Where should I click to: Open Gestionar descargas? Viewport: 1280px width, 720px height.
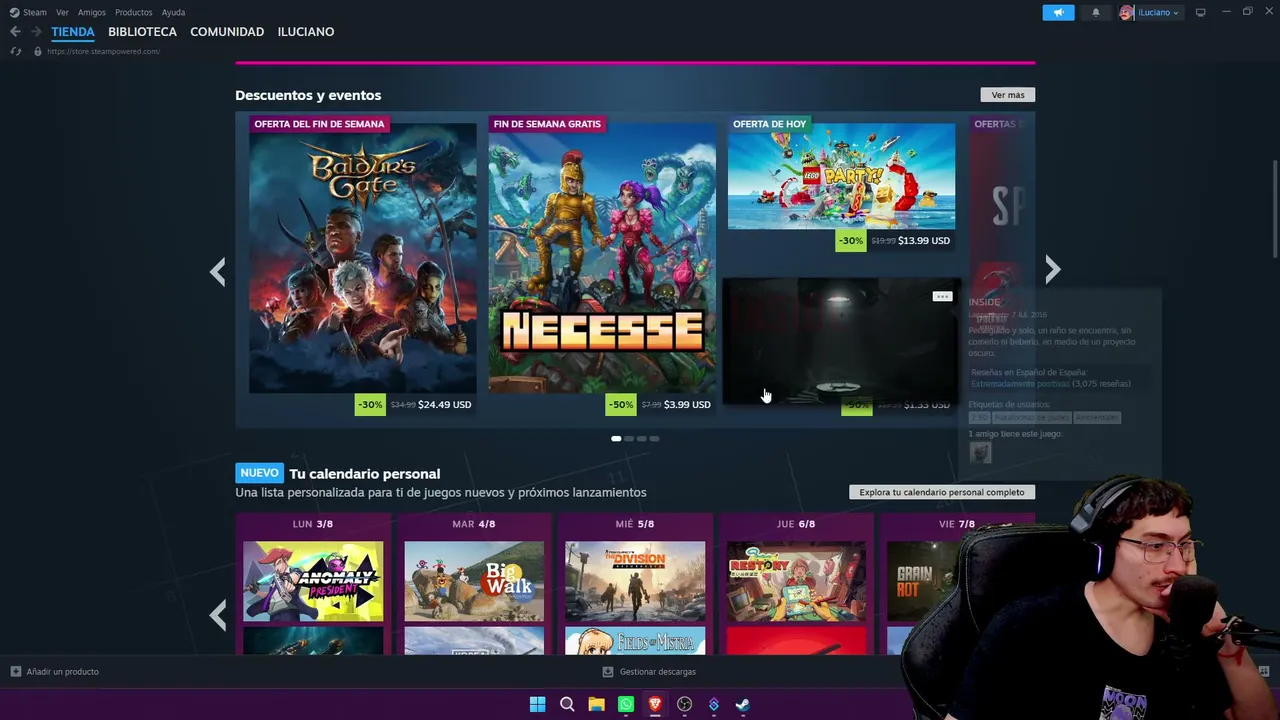click(x=658, y=671)
